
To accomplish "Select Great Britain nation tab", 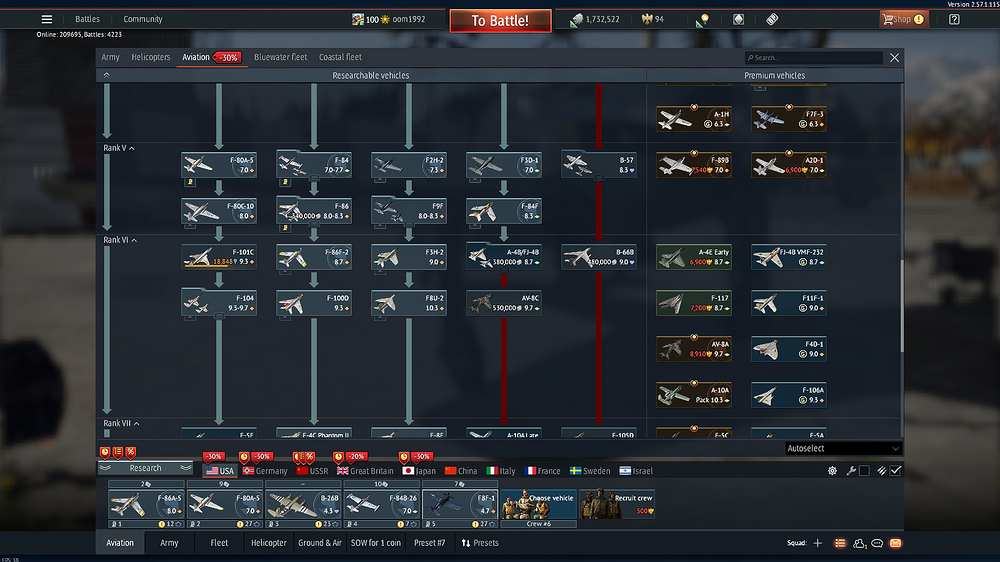I will 365,471.
